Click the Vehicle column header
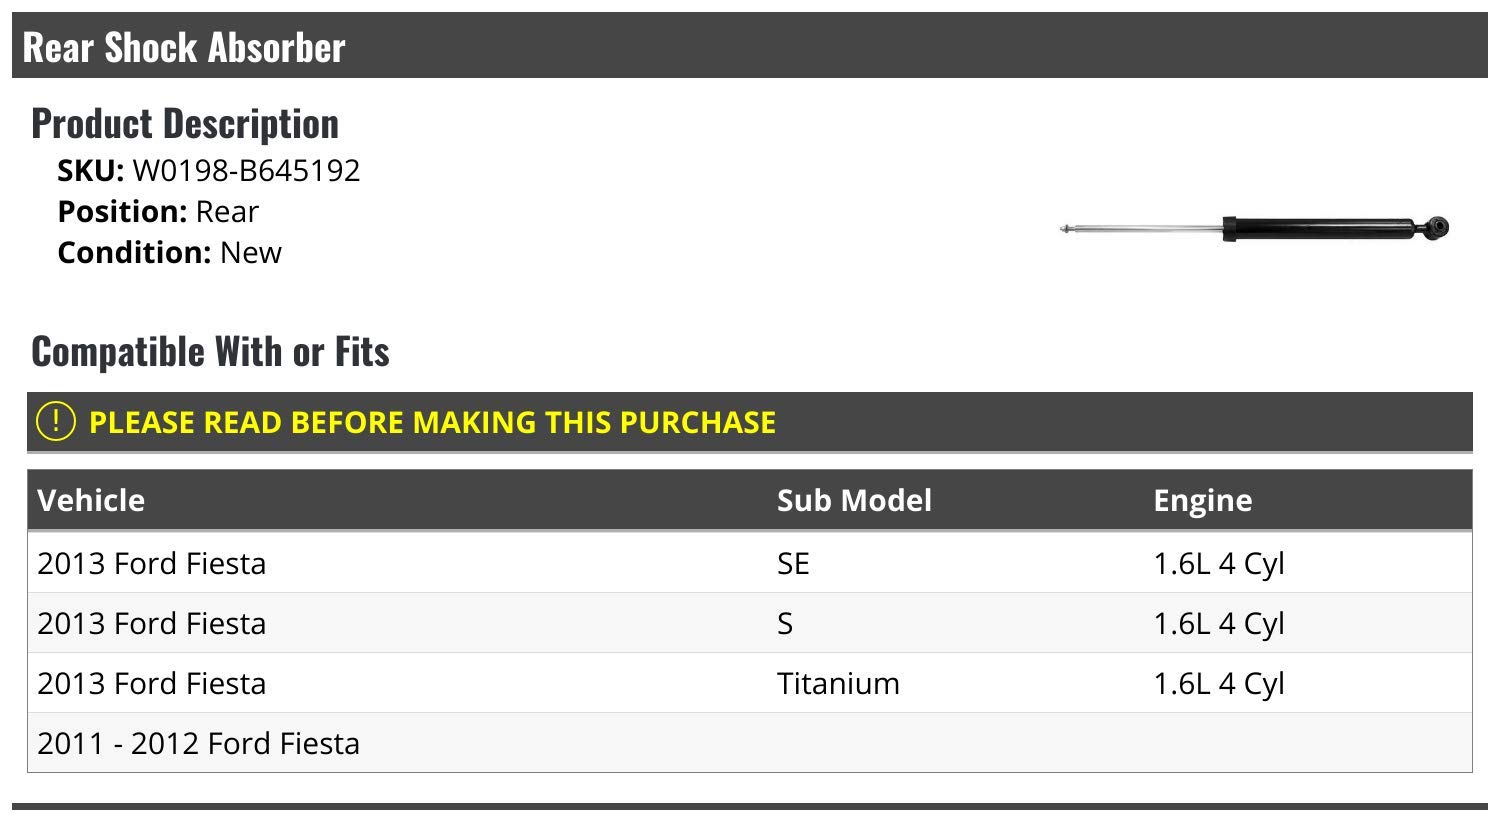 click(x=91, y=500)
